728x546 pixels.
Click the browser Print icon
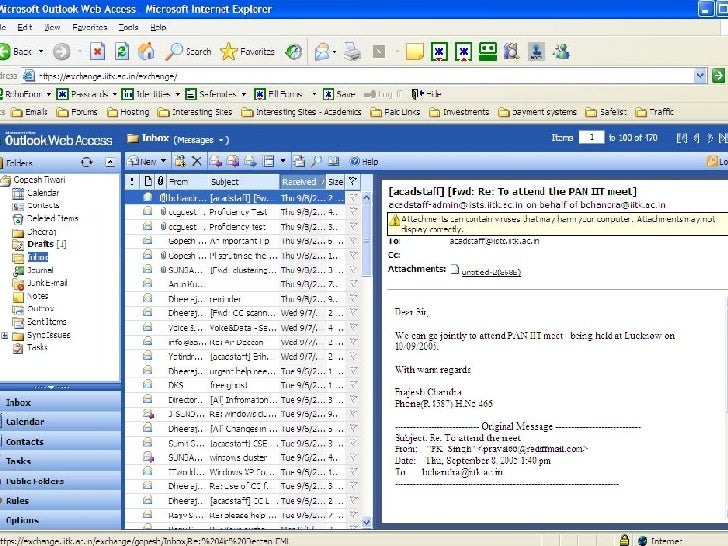[352, 52]
